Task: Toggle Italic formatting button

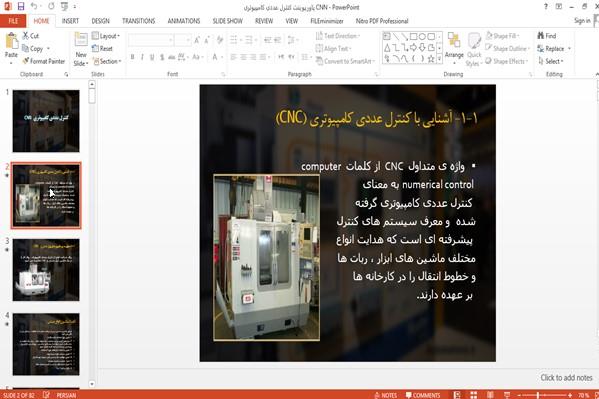Action: coord(142,57)
